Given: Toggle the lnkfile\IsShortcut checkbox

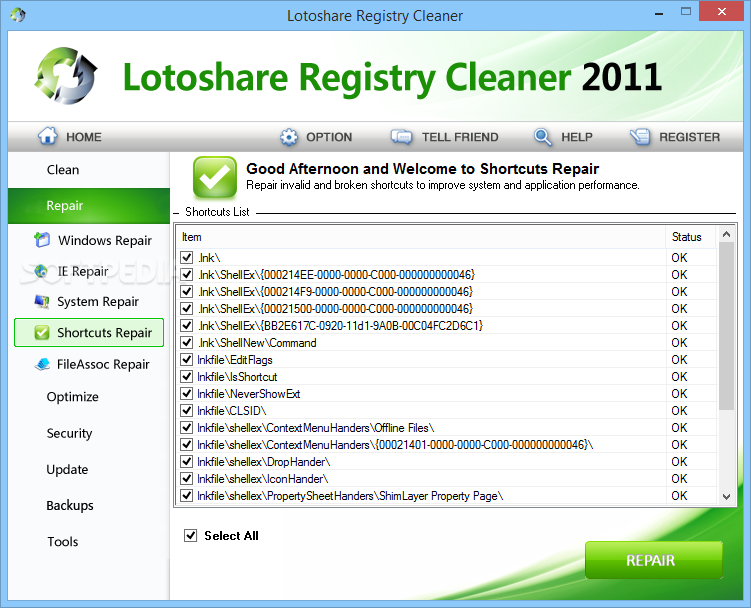Looking at the screenshot, I should (x=187, y=377).
